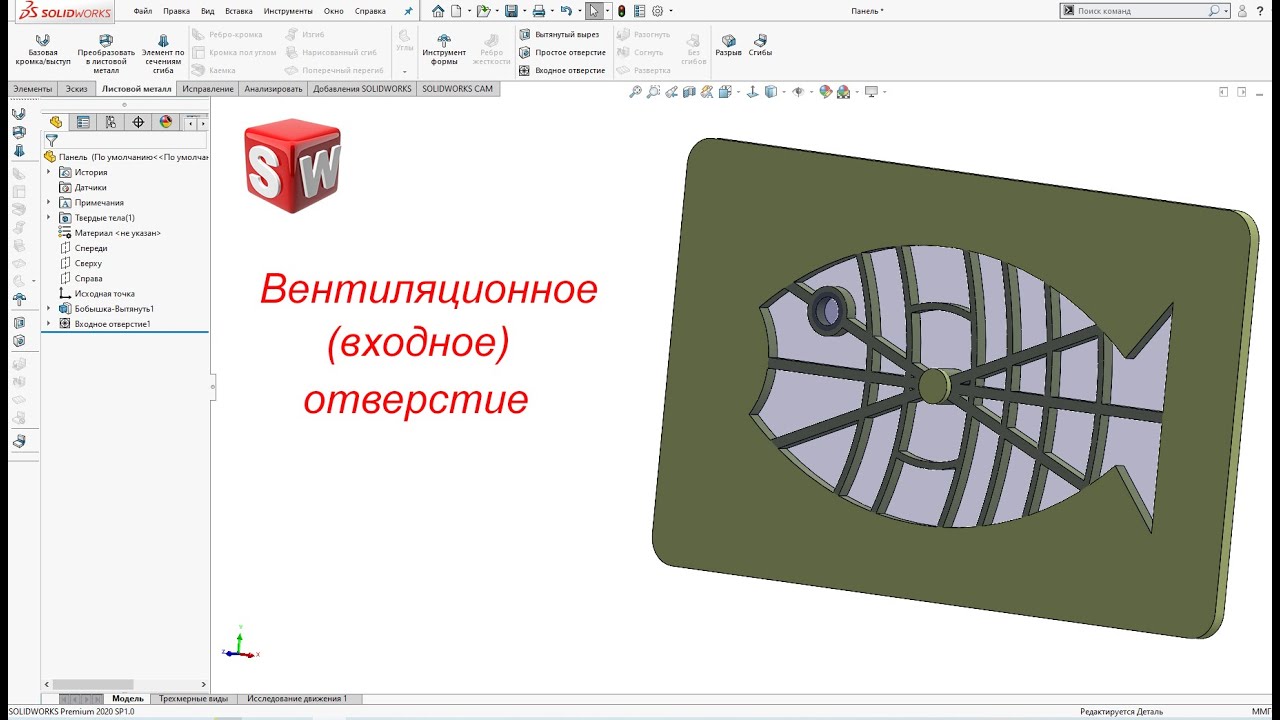The width and height of the screenshot is (1280, 720).
Task: Select Материал <не указан> in tree
Action: pyautogui.click(x=110, y=233)
